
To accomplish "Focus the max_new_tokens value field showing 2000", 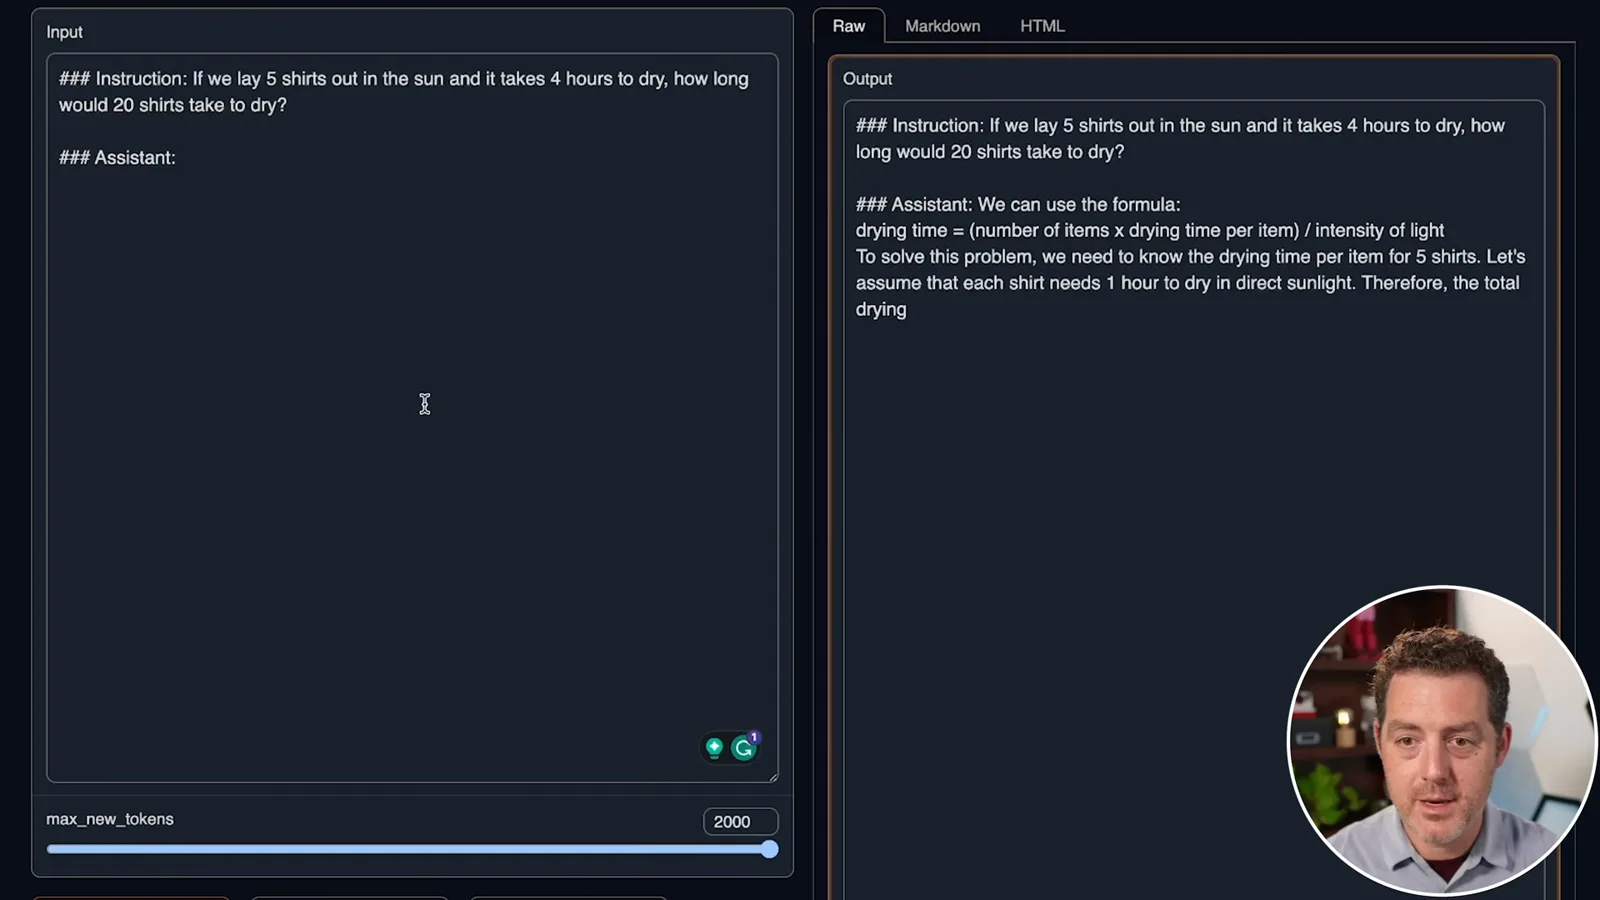I will [x=740, y=821].
